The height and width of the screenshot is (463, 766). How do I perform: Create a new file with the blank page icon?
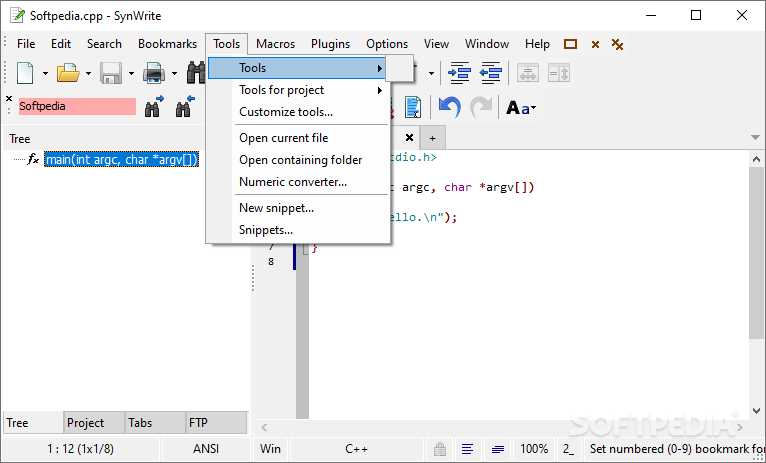(25, 73)
